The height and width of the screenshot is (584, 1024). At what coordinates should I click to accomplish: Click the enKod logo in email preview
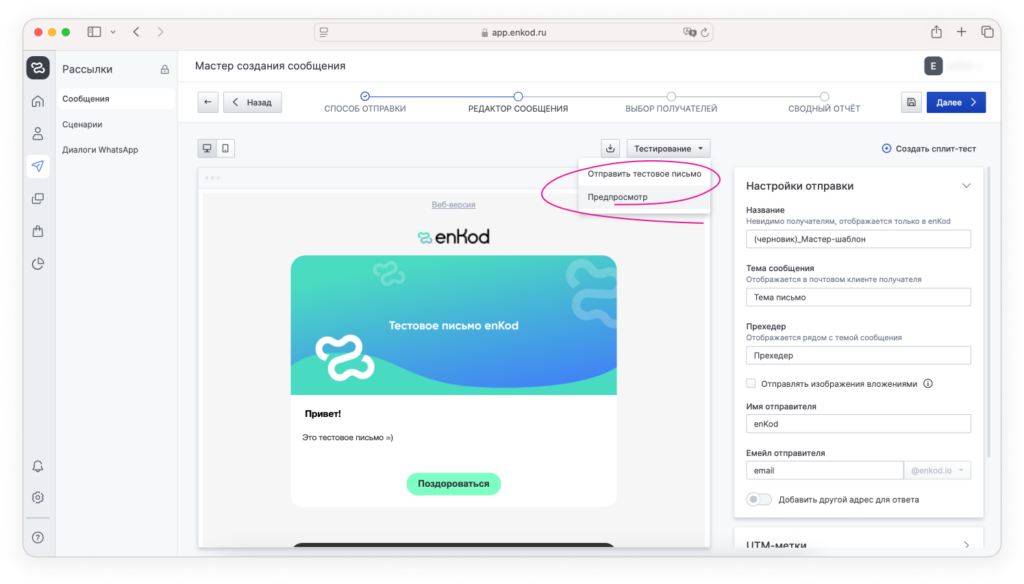(453, 236)
